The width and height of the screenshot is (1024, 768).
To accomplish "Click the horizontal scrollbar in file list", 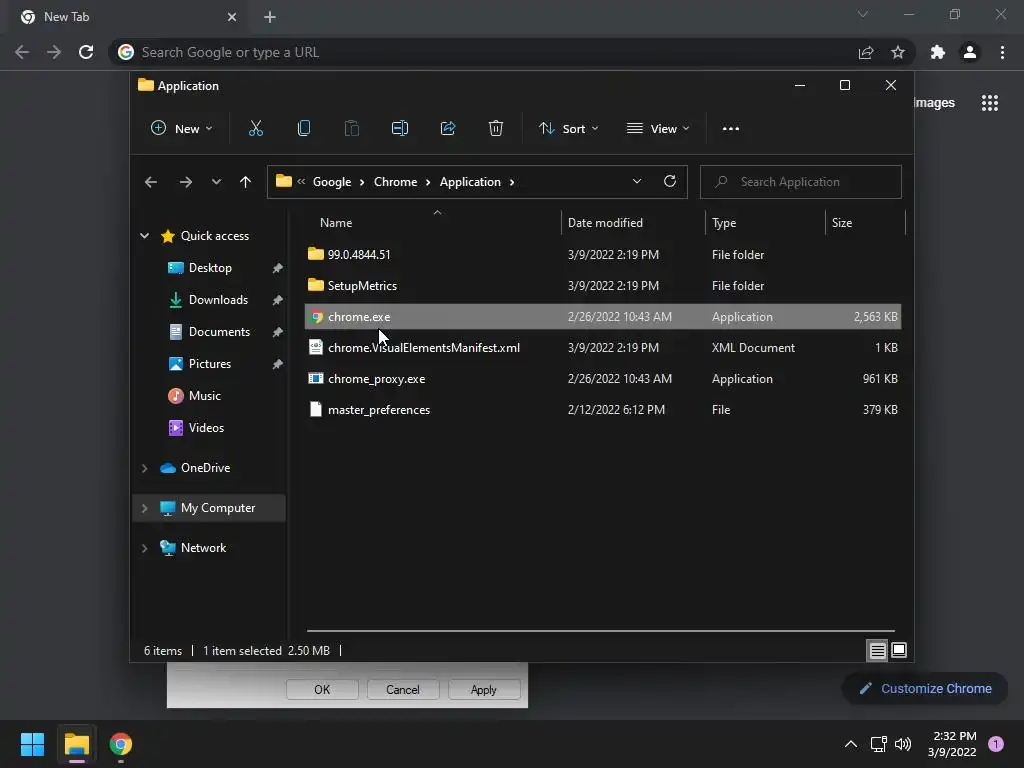I will [601, 631].
